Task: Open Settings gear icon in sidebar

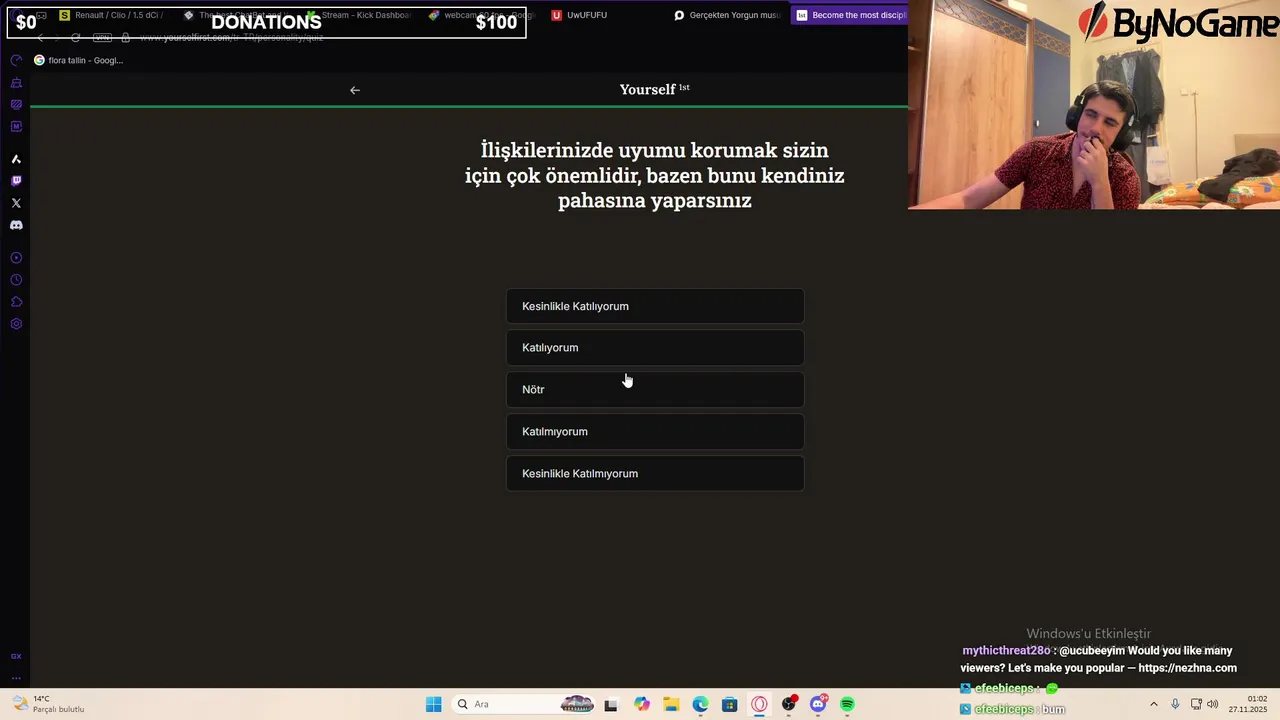Action: click(16, 324)
